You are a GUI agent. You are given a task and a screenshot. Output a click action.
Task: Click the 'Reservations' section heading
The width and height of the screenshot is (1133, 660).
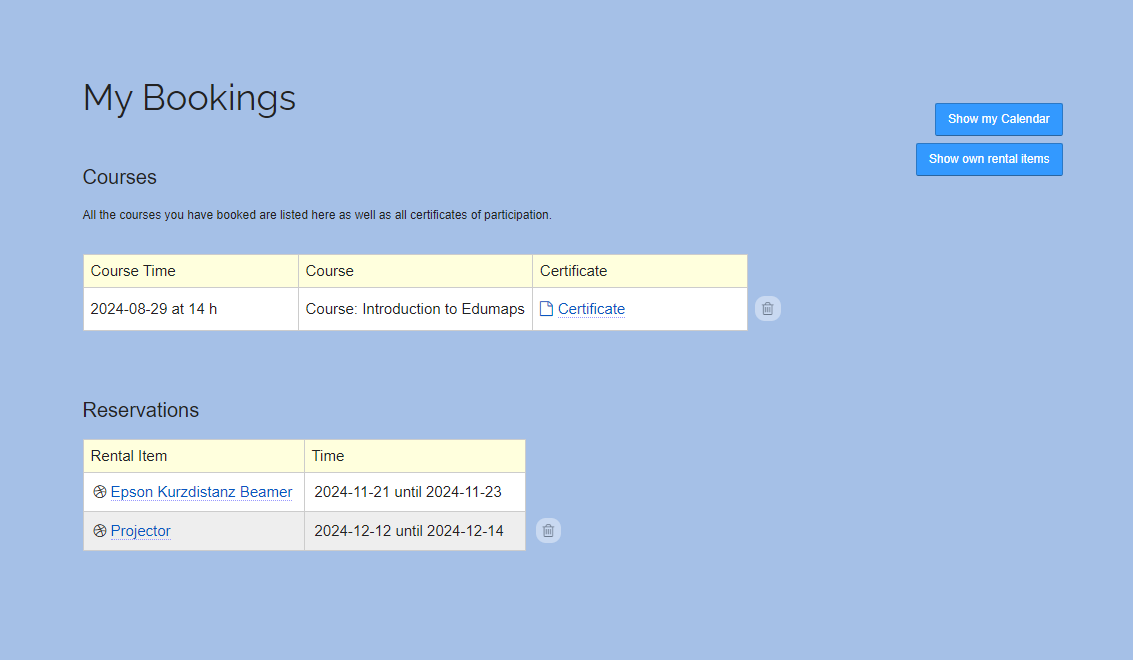coord(141,410)
